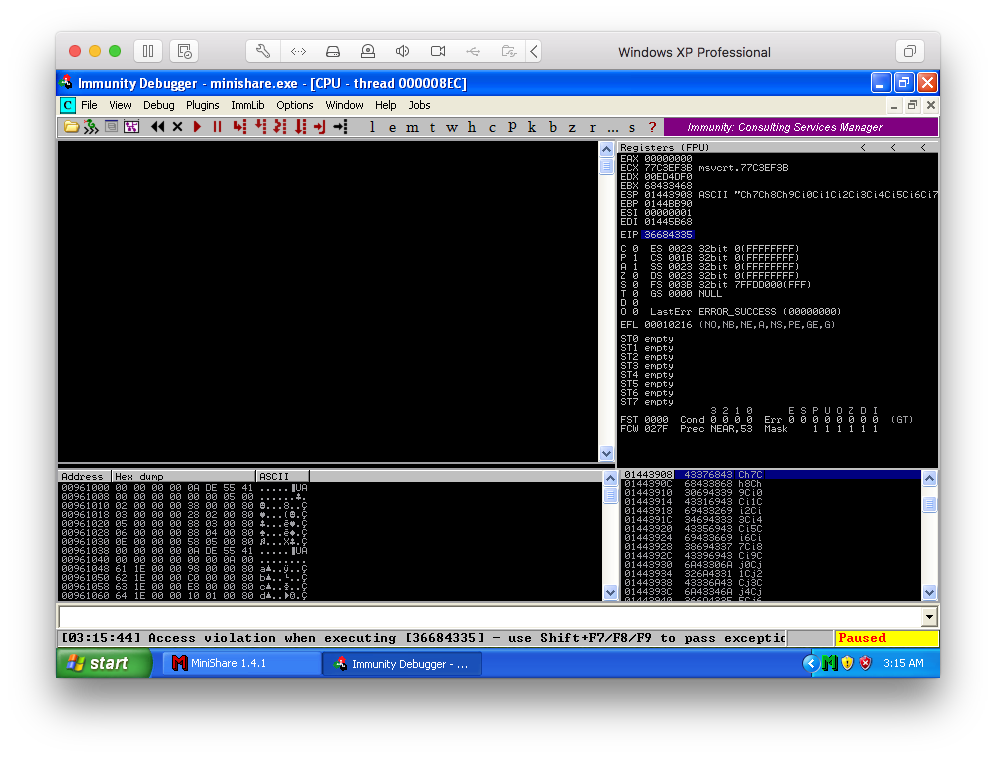The image size is (996, 758).
Task: Open the Plugins menu
Action: [x=202, y=105]
